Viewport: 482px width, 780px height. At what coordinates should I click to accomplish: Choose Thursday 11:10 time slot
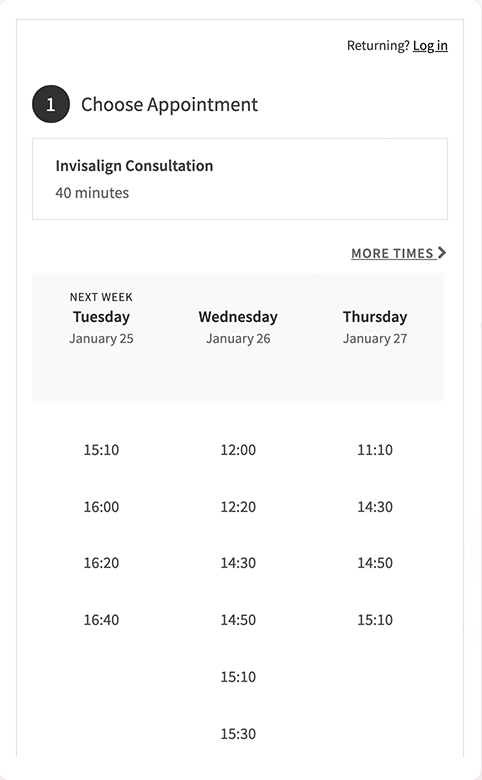[375, 450]
